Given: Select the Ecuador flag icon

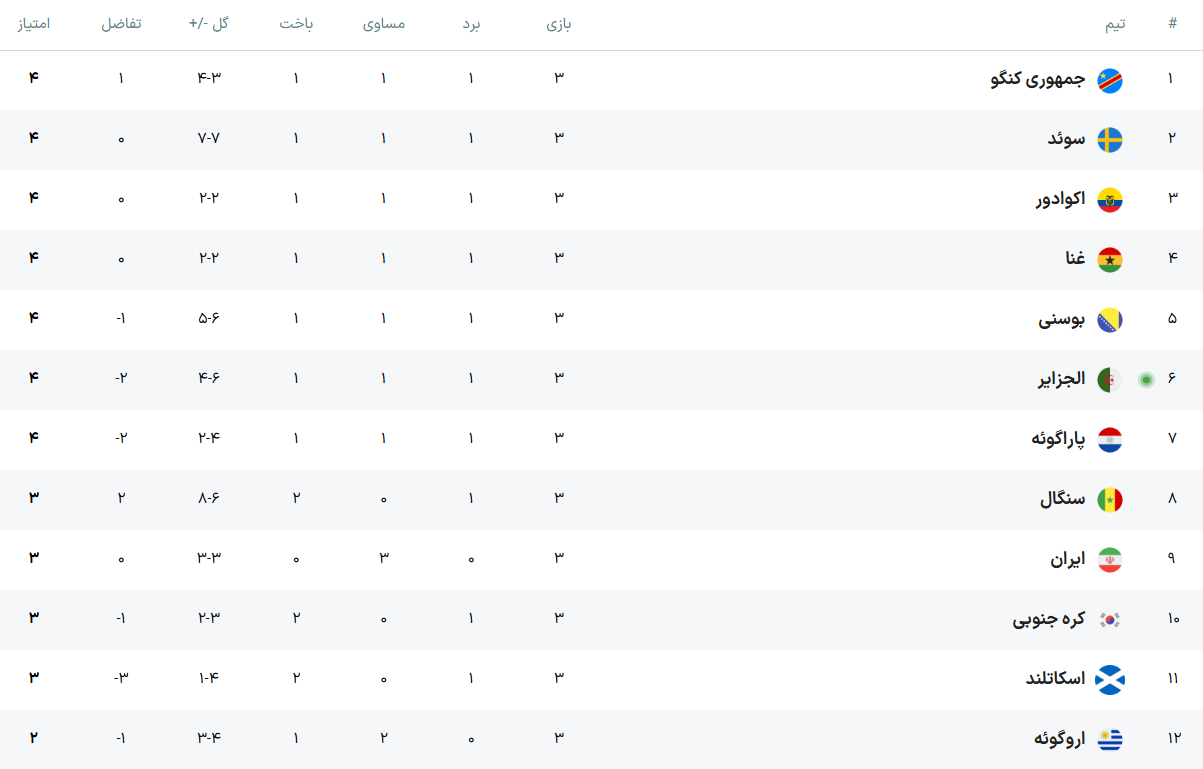Looking at the screenshot, I should pyautogui.click(x=1110, y=200).
